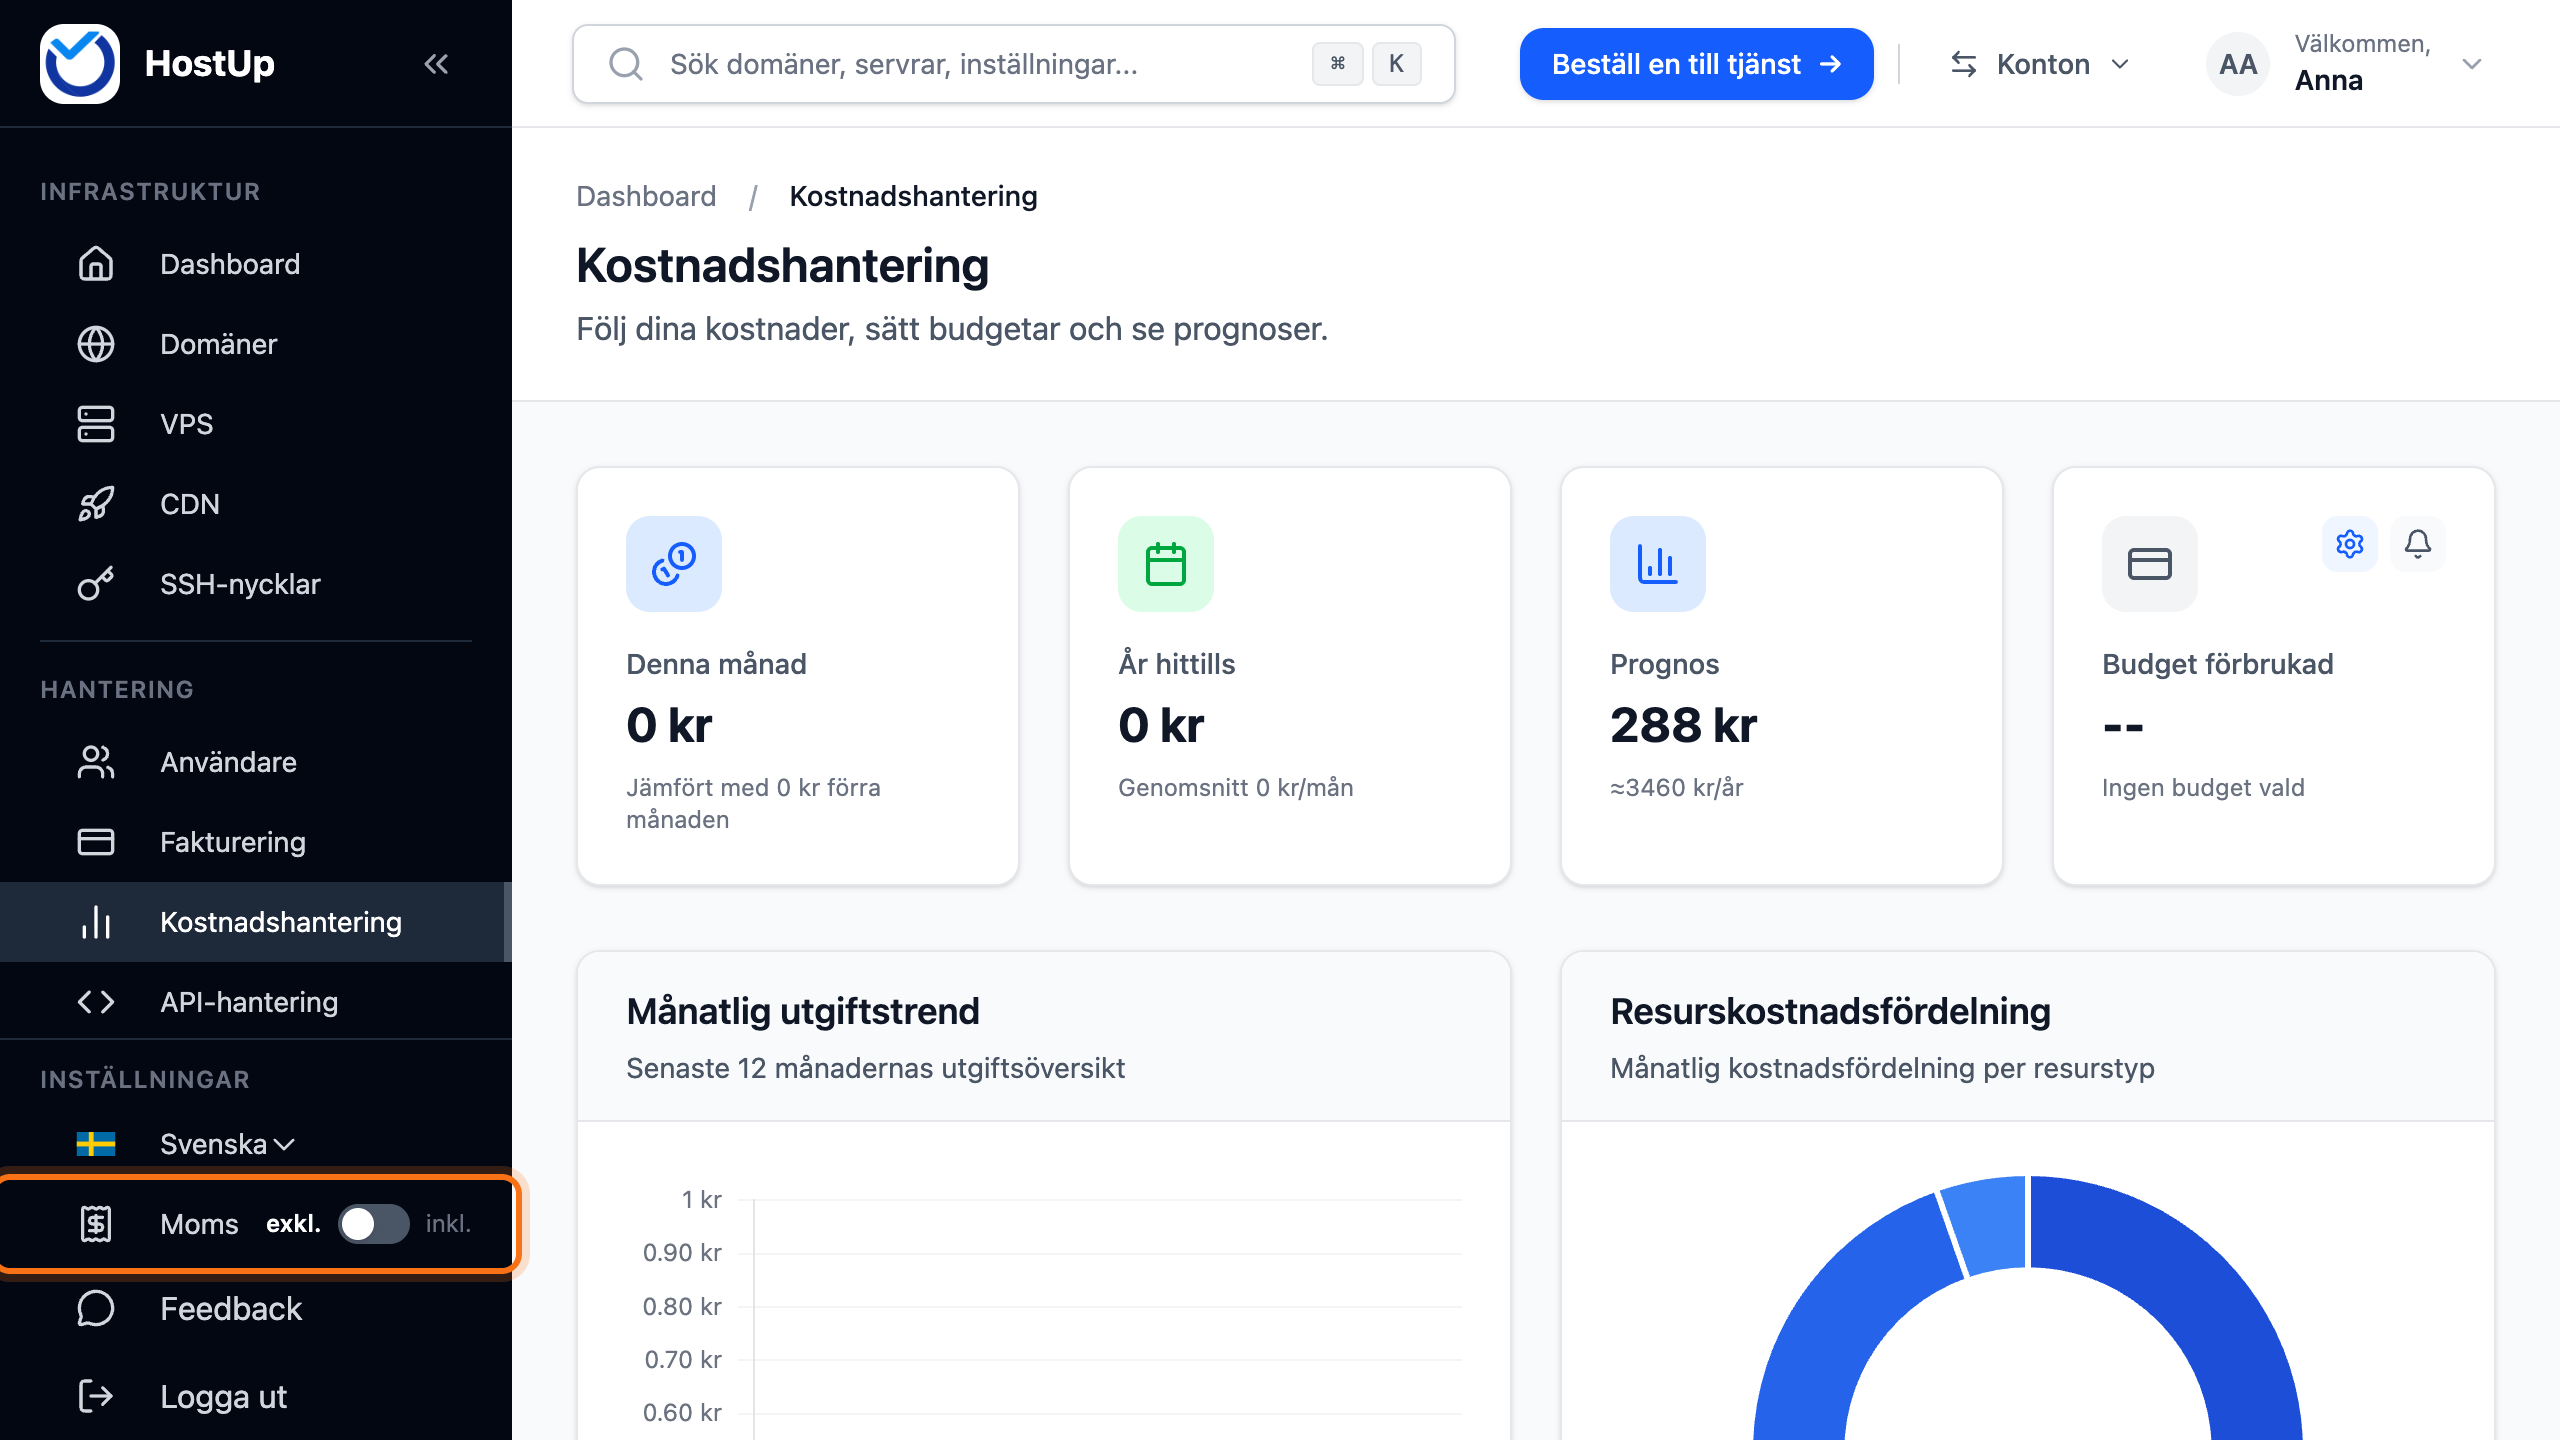Follow the Dashboard breadcrumb link
The width and height of the screenshot is (2560, 1440).
point(646,196)
